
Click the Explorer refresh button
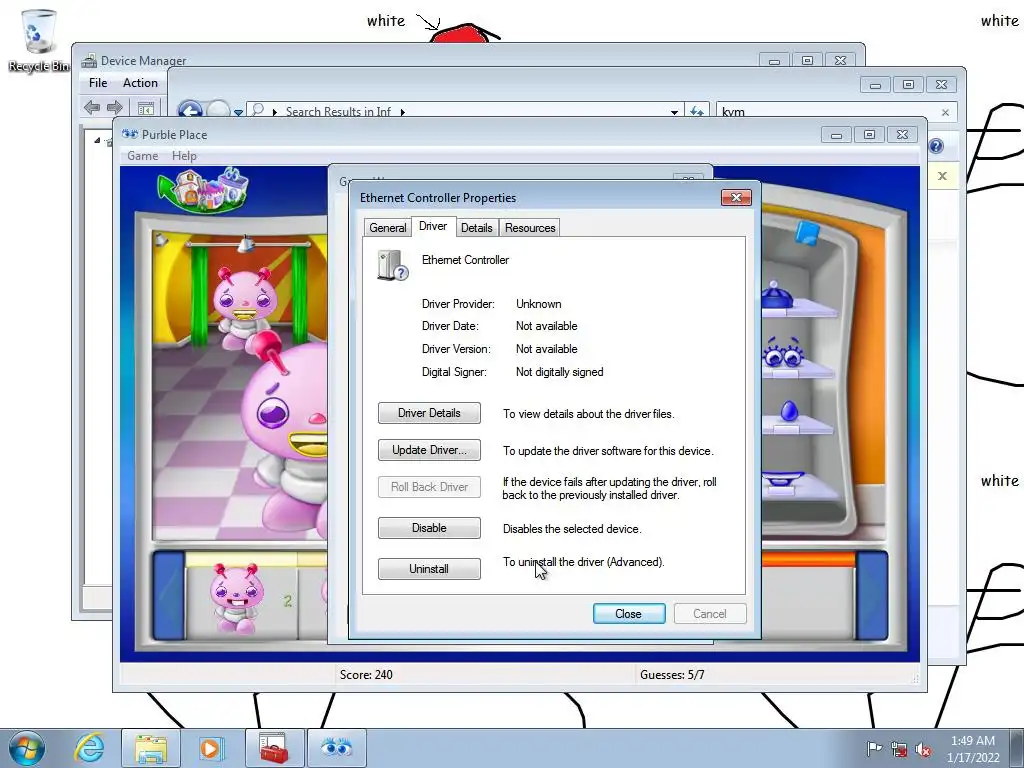(x=697, y=111)
